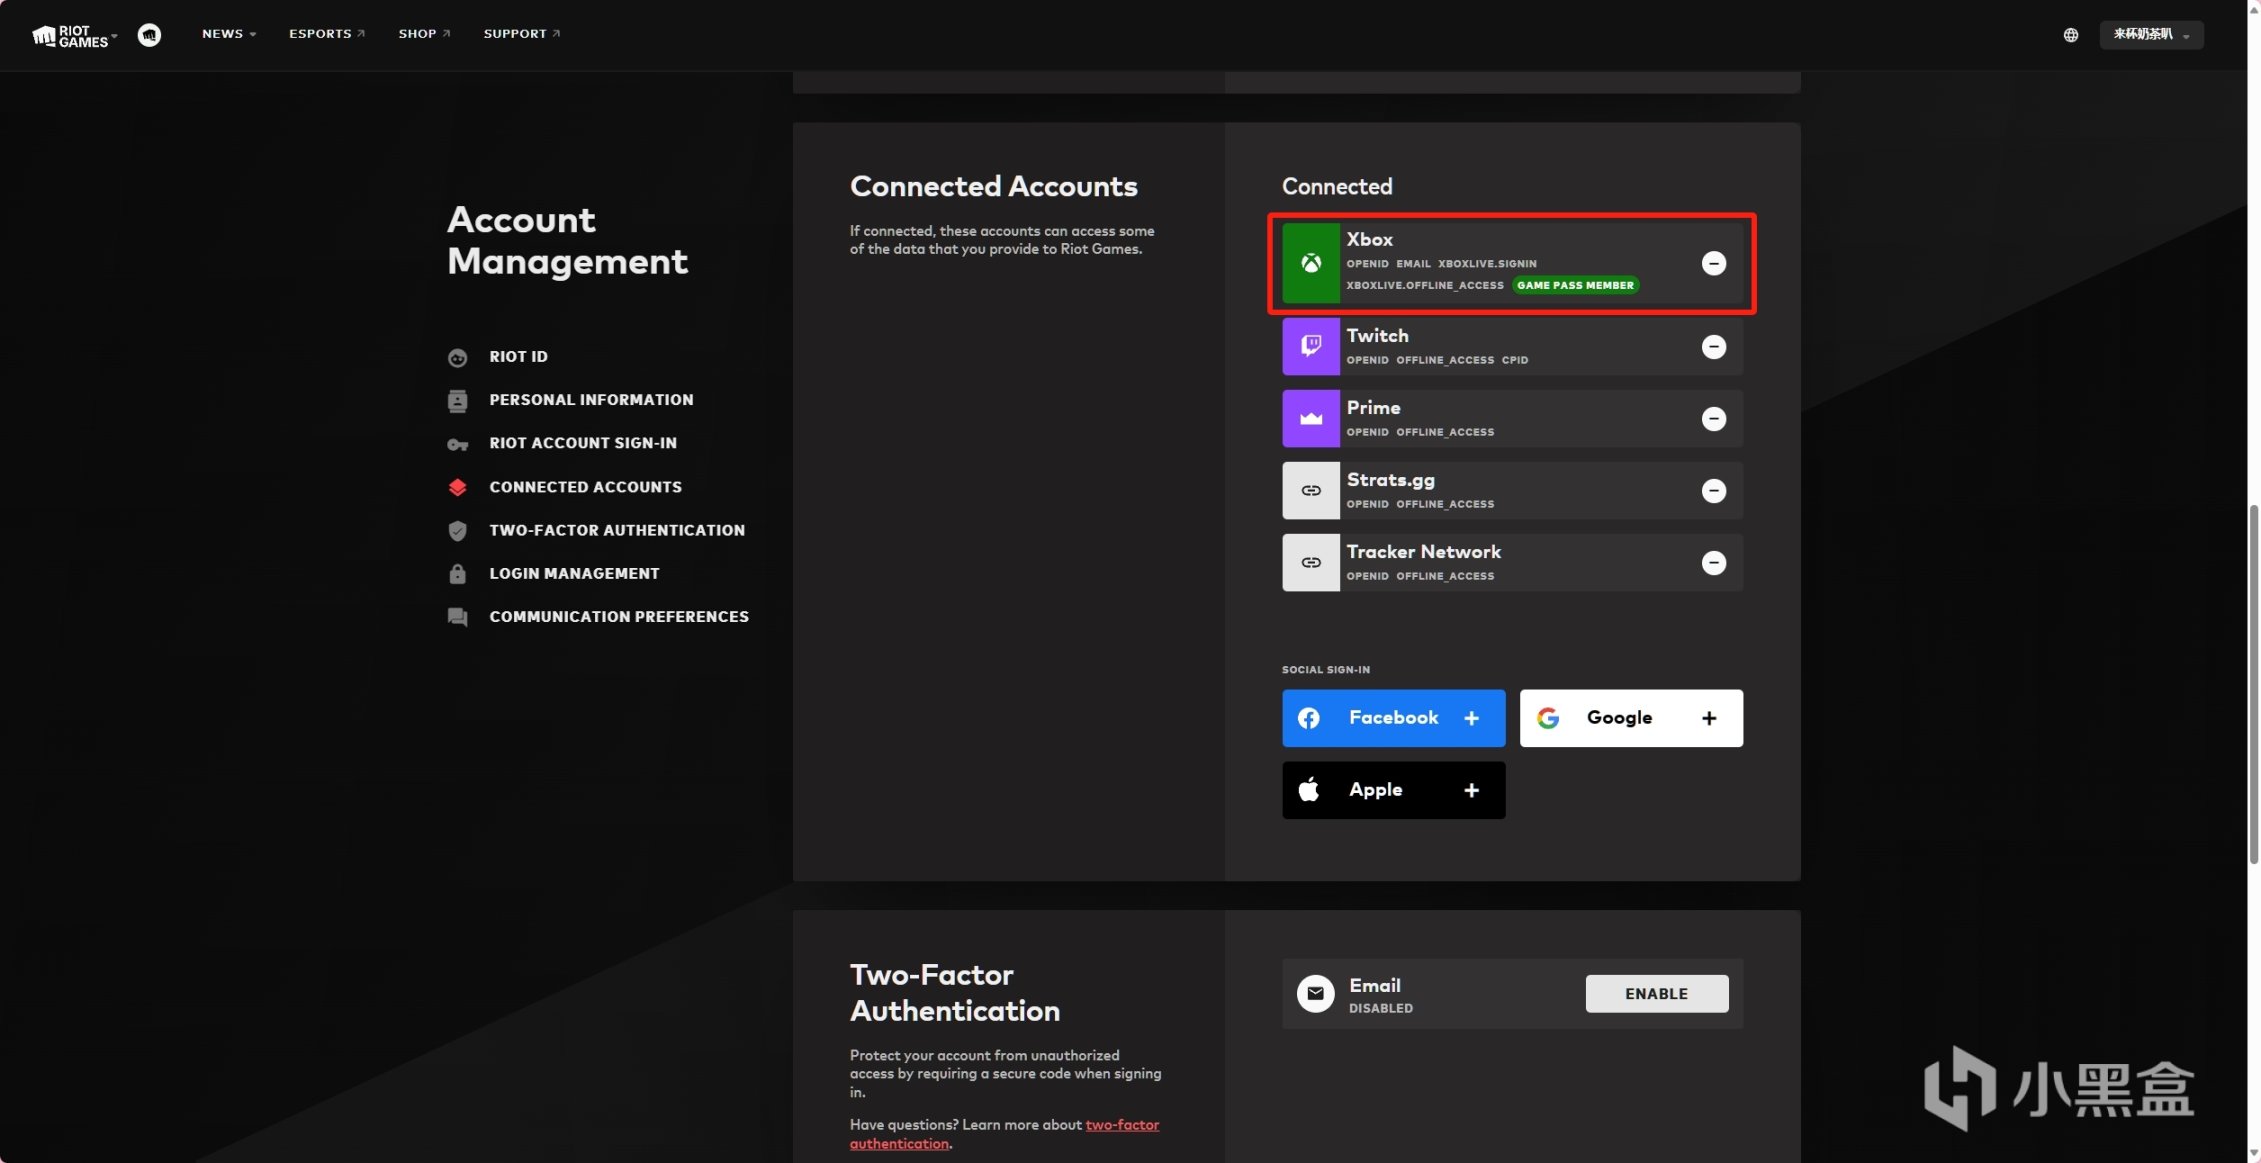2261x1163 pixels.
Task: Expand the NEWS menu
Action: (x=229, y=34)
